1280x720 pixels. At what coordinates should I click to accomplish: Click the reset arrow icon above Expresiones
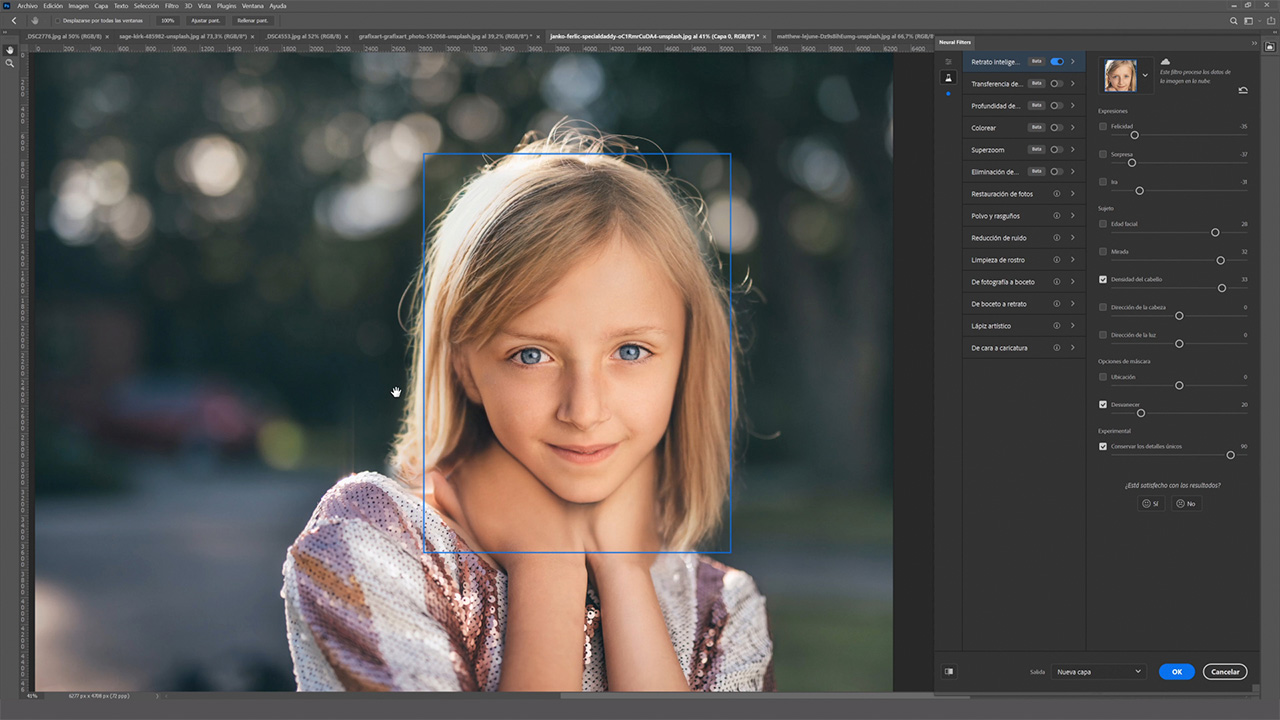[x=1243, y=89]
